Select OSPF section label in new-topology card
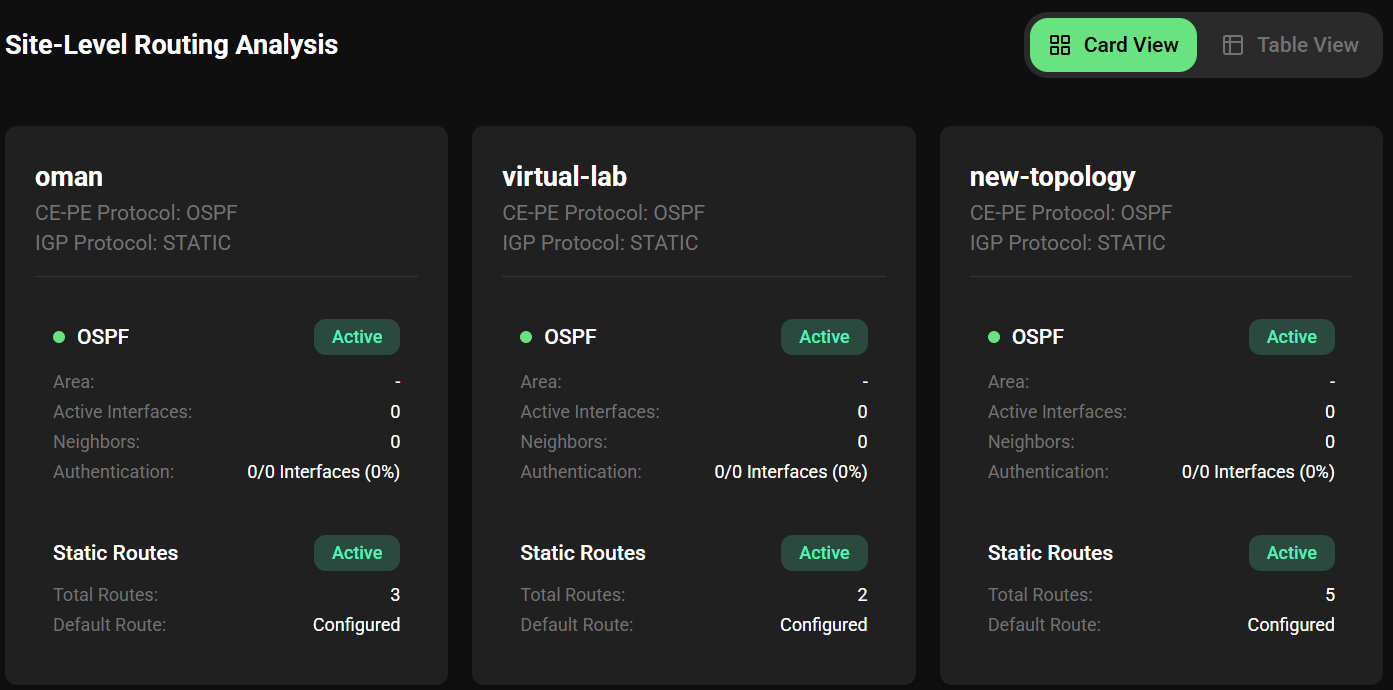 click(x=1038, y=337)
